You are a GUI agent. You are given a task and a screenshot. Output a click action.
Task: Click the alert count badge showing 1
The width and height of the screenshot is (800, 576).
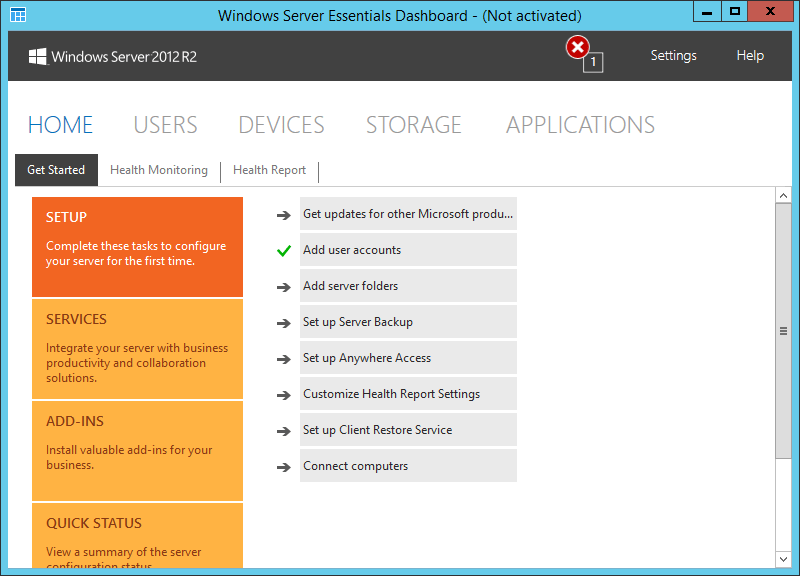[592, 62]
